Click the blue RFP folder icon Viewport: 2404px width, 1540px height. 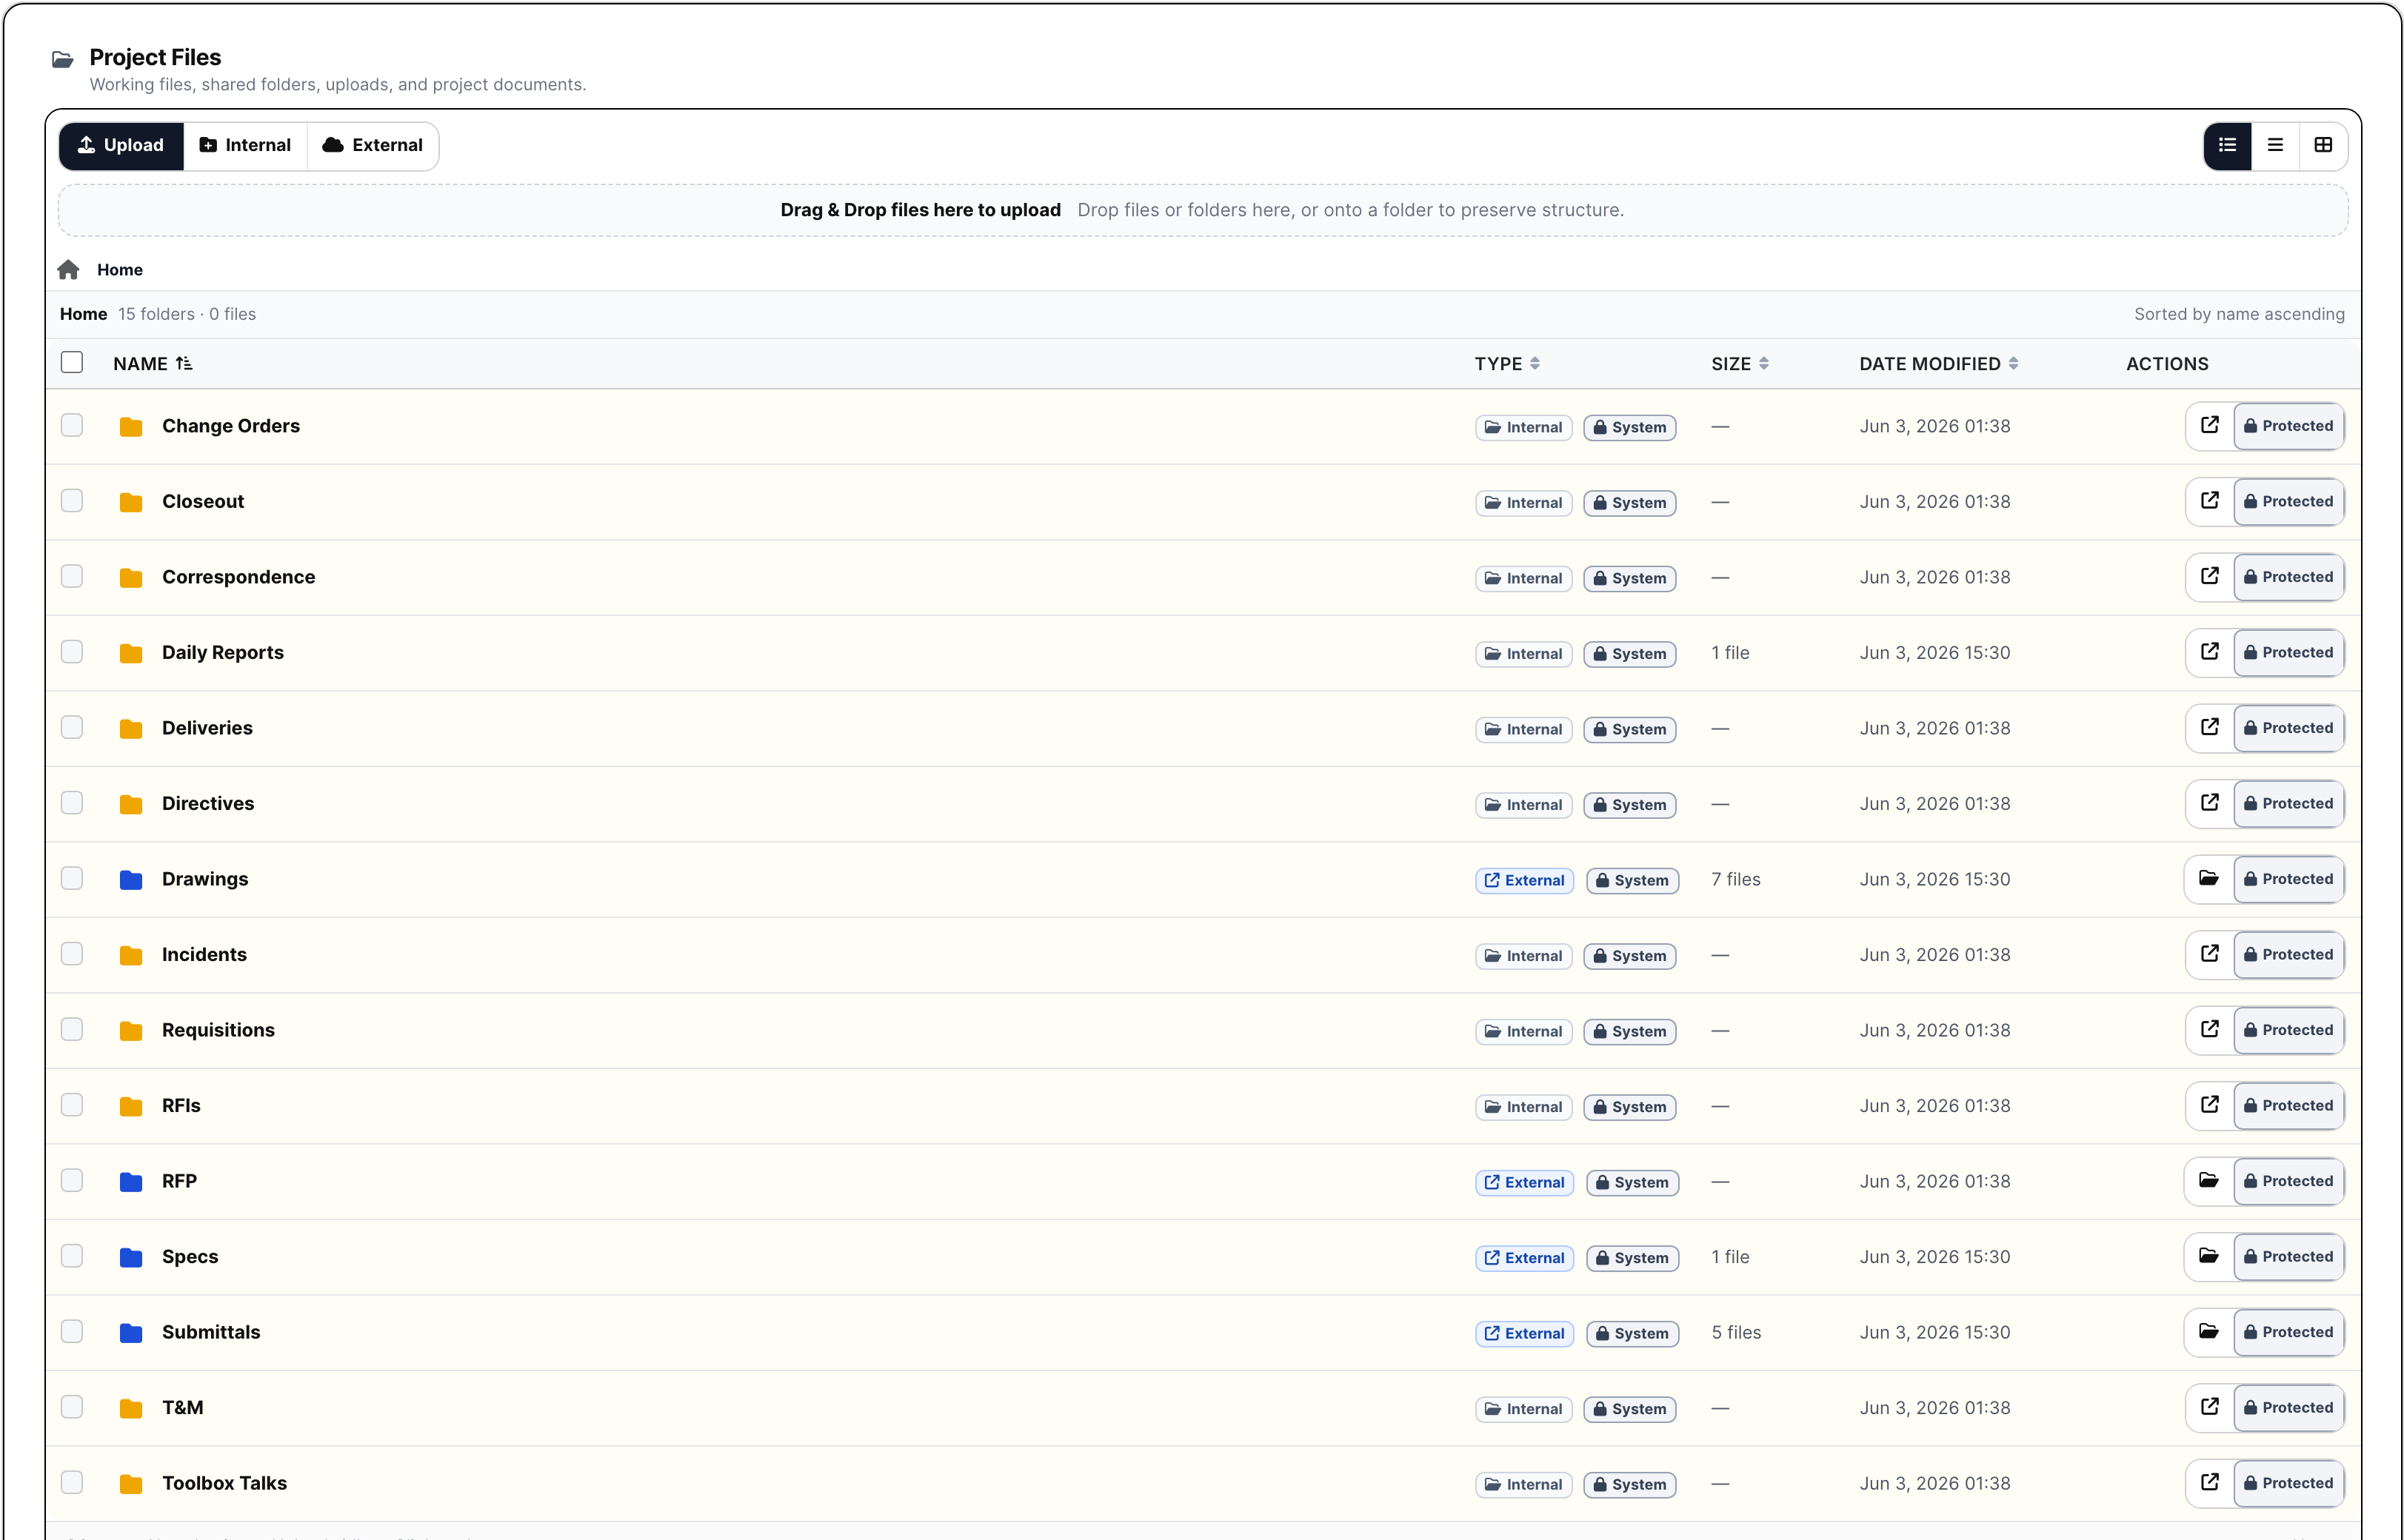pos(131,1182)
